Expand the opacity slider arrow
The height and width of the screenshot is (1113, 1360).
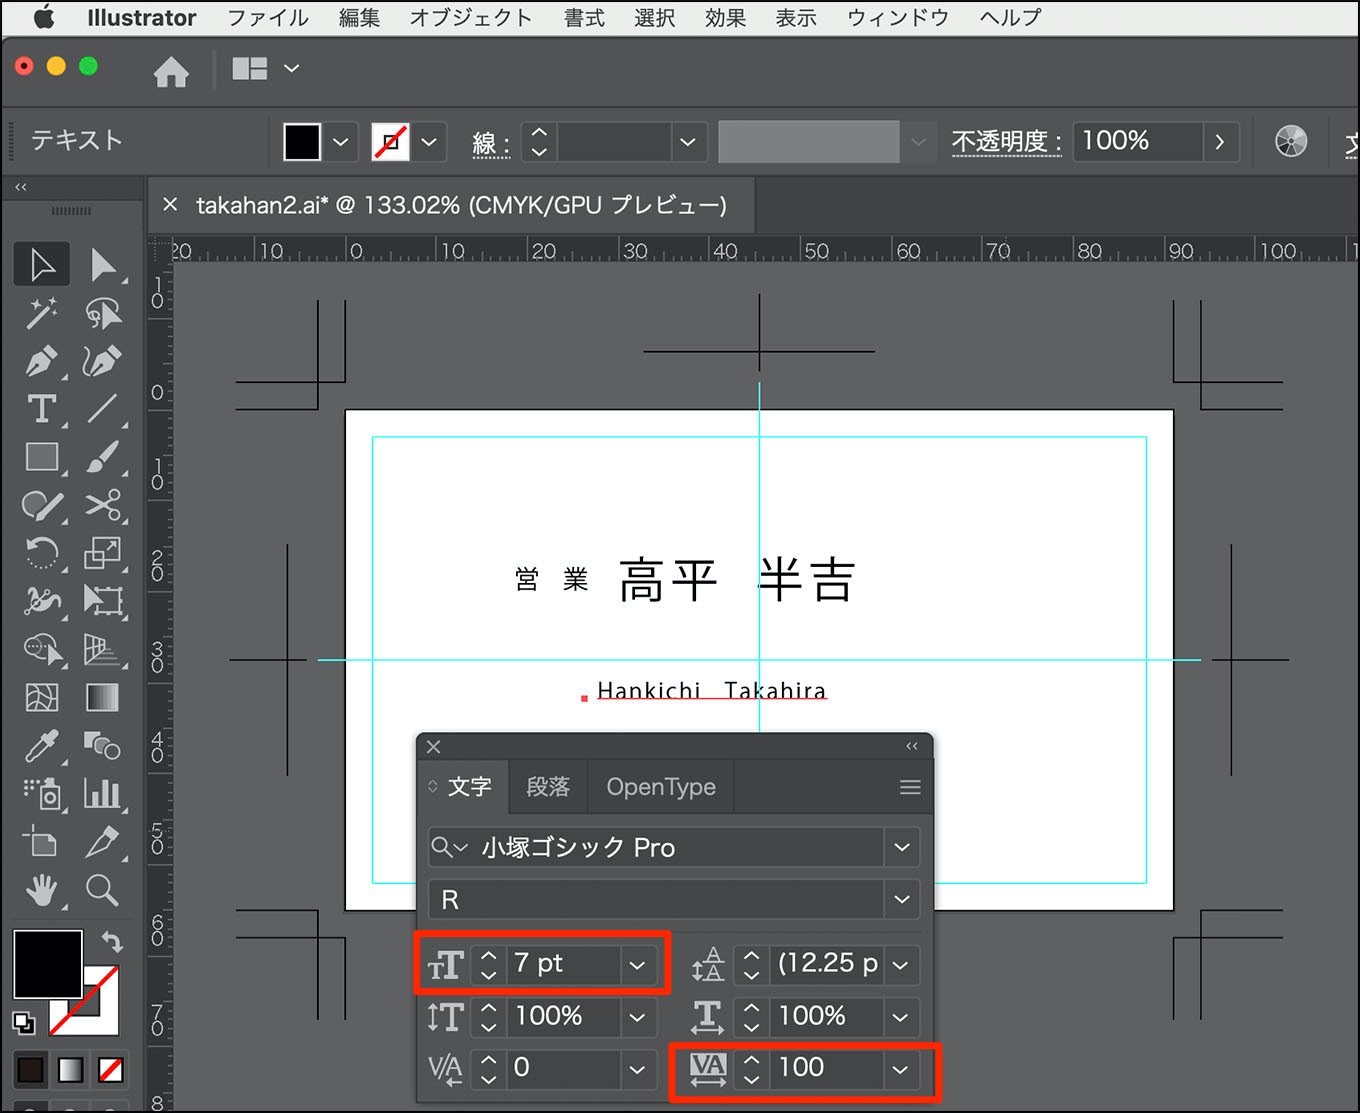tap(1219, 142)
